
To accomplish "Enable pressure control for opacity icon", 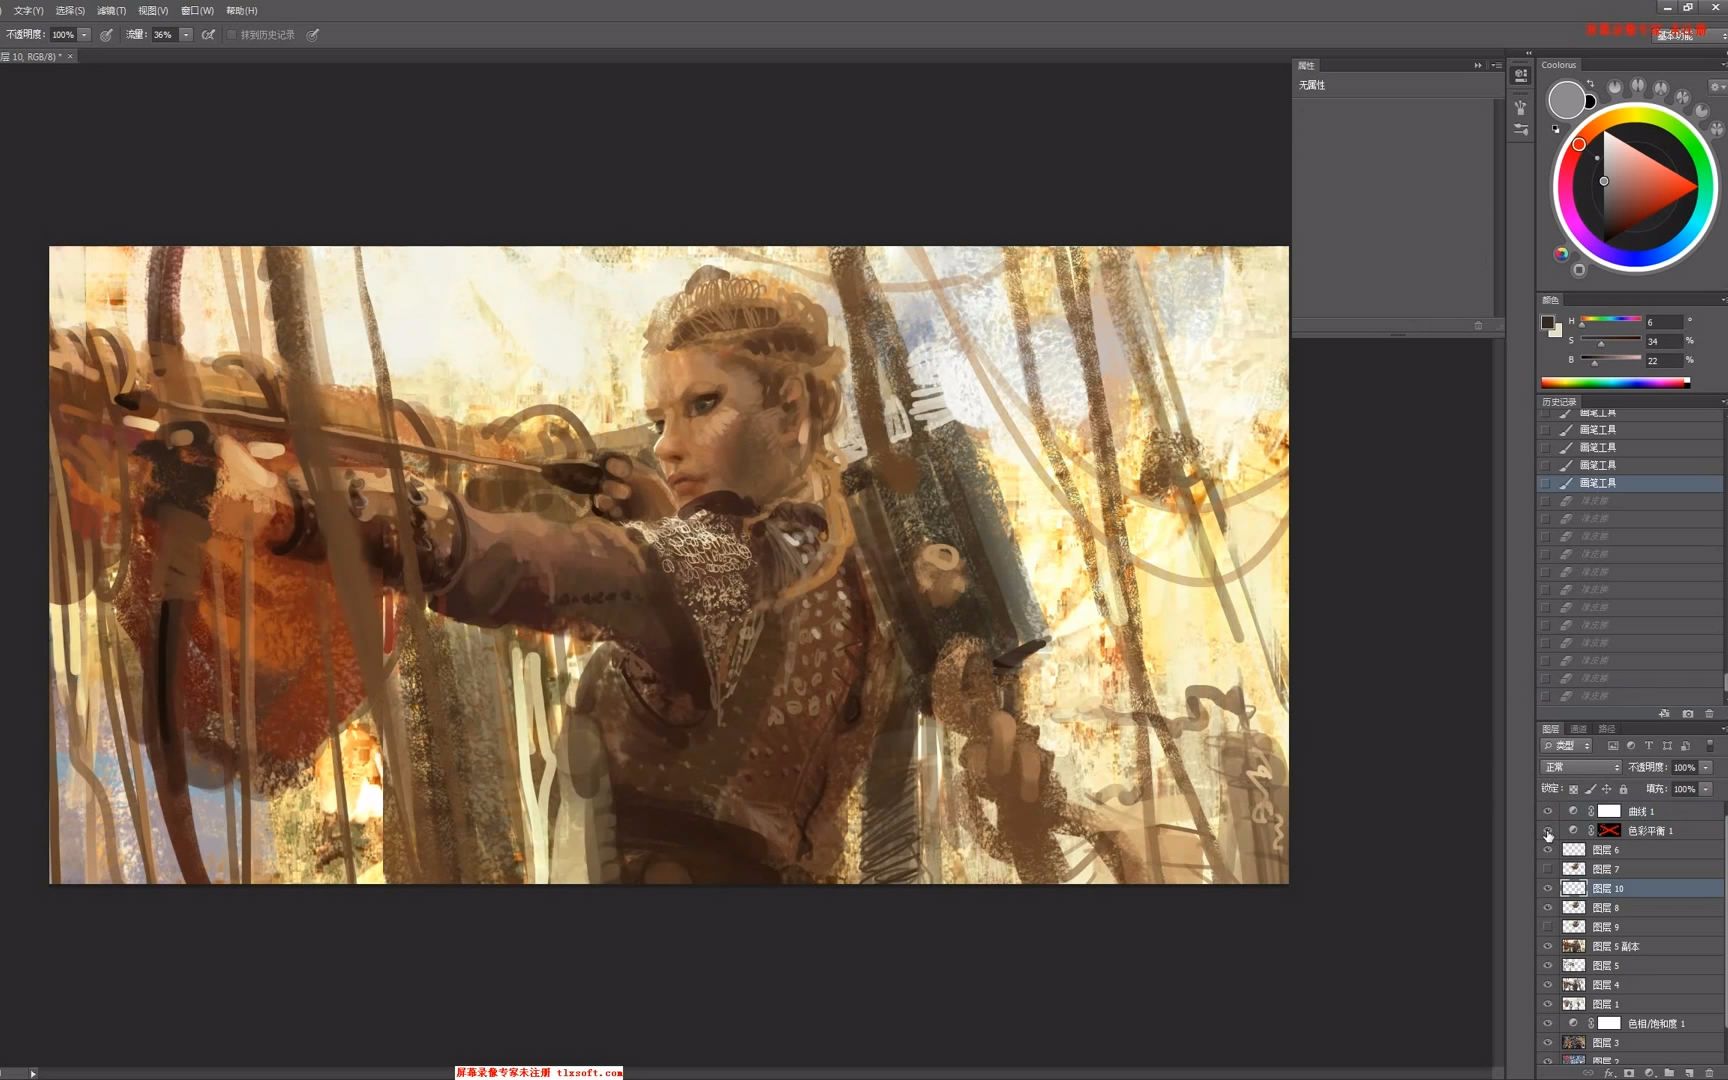I will click(106, 35).
